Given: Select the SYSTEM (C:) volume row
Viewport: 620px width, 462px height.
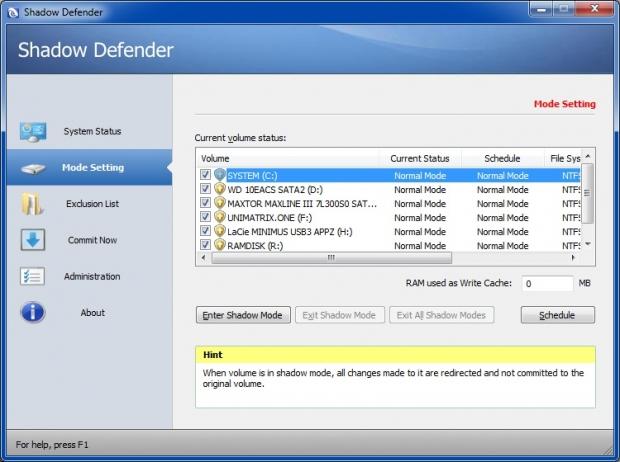Looking at the screenshot, I should click(x=388, y=175).
